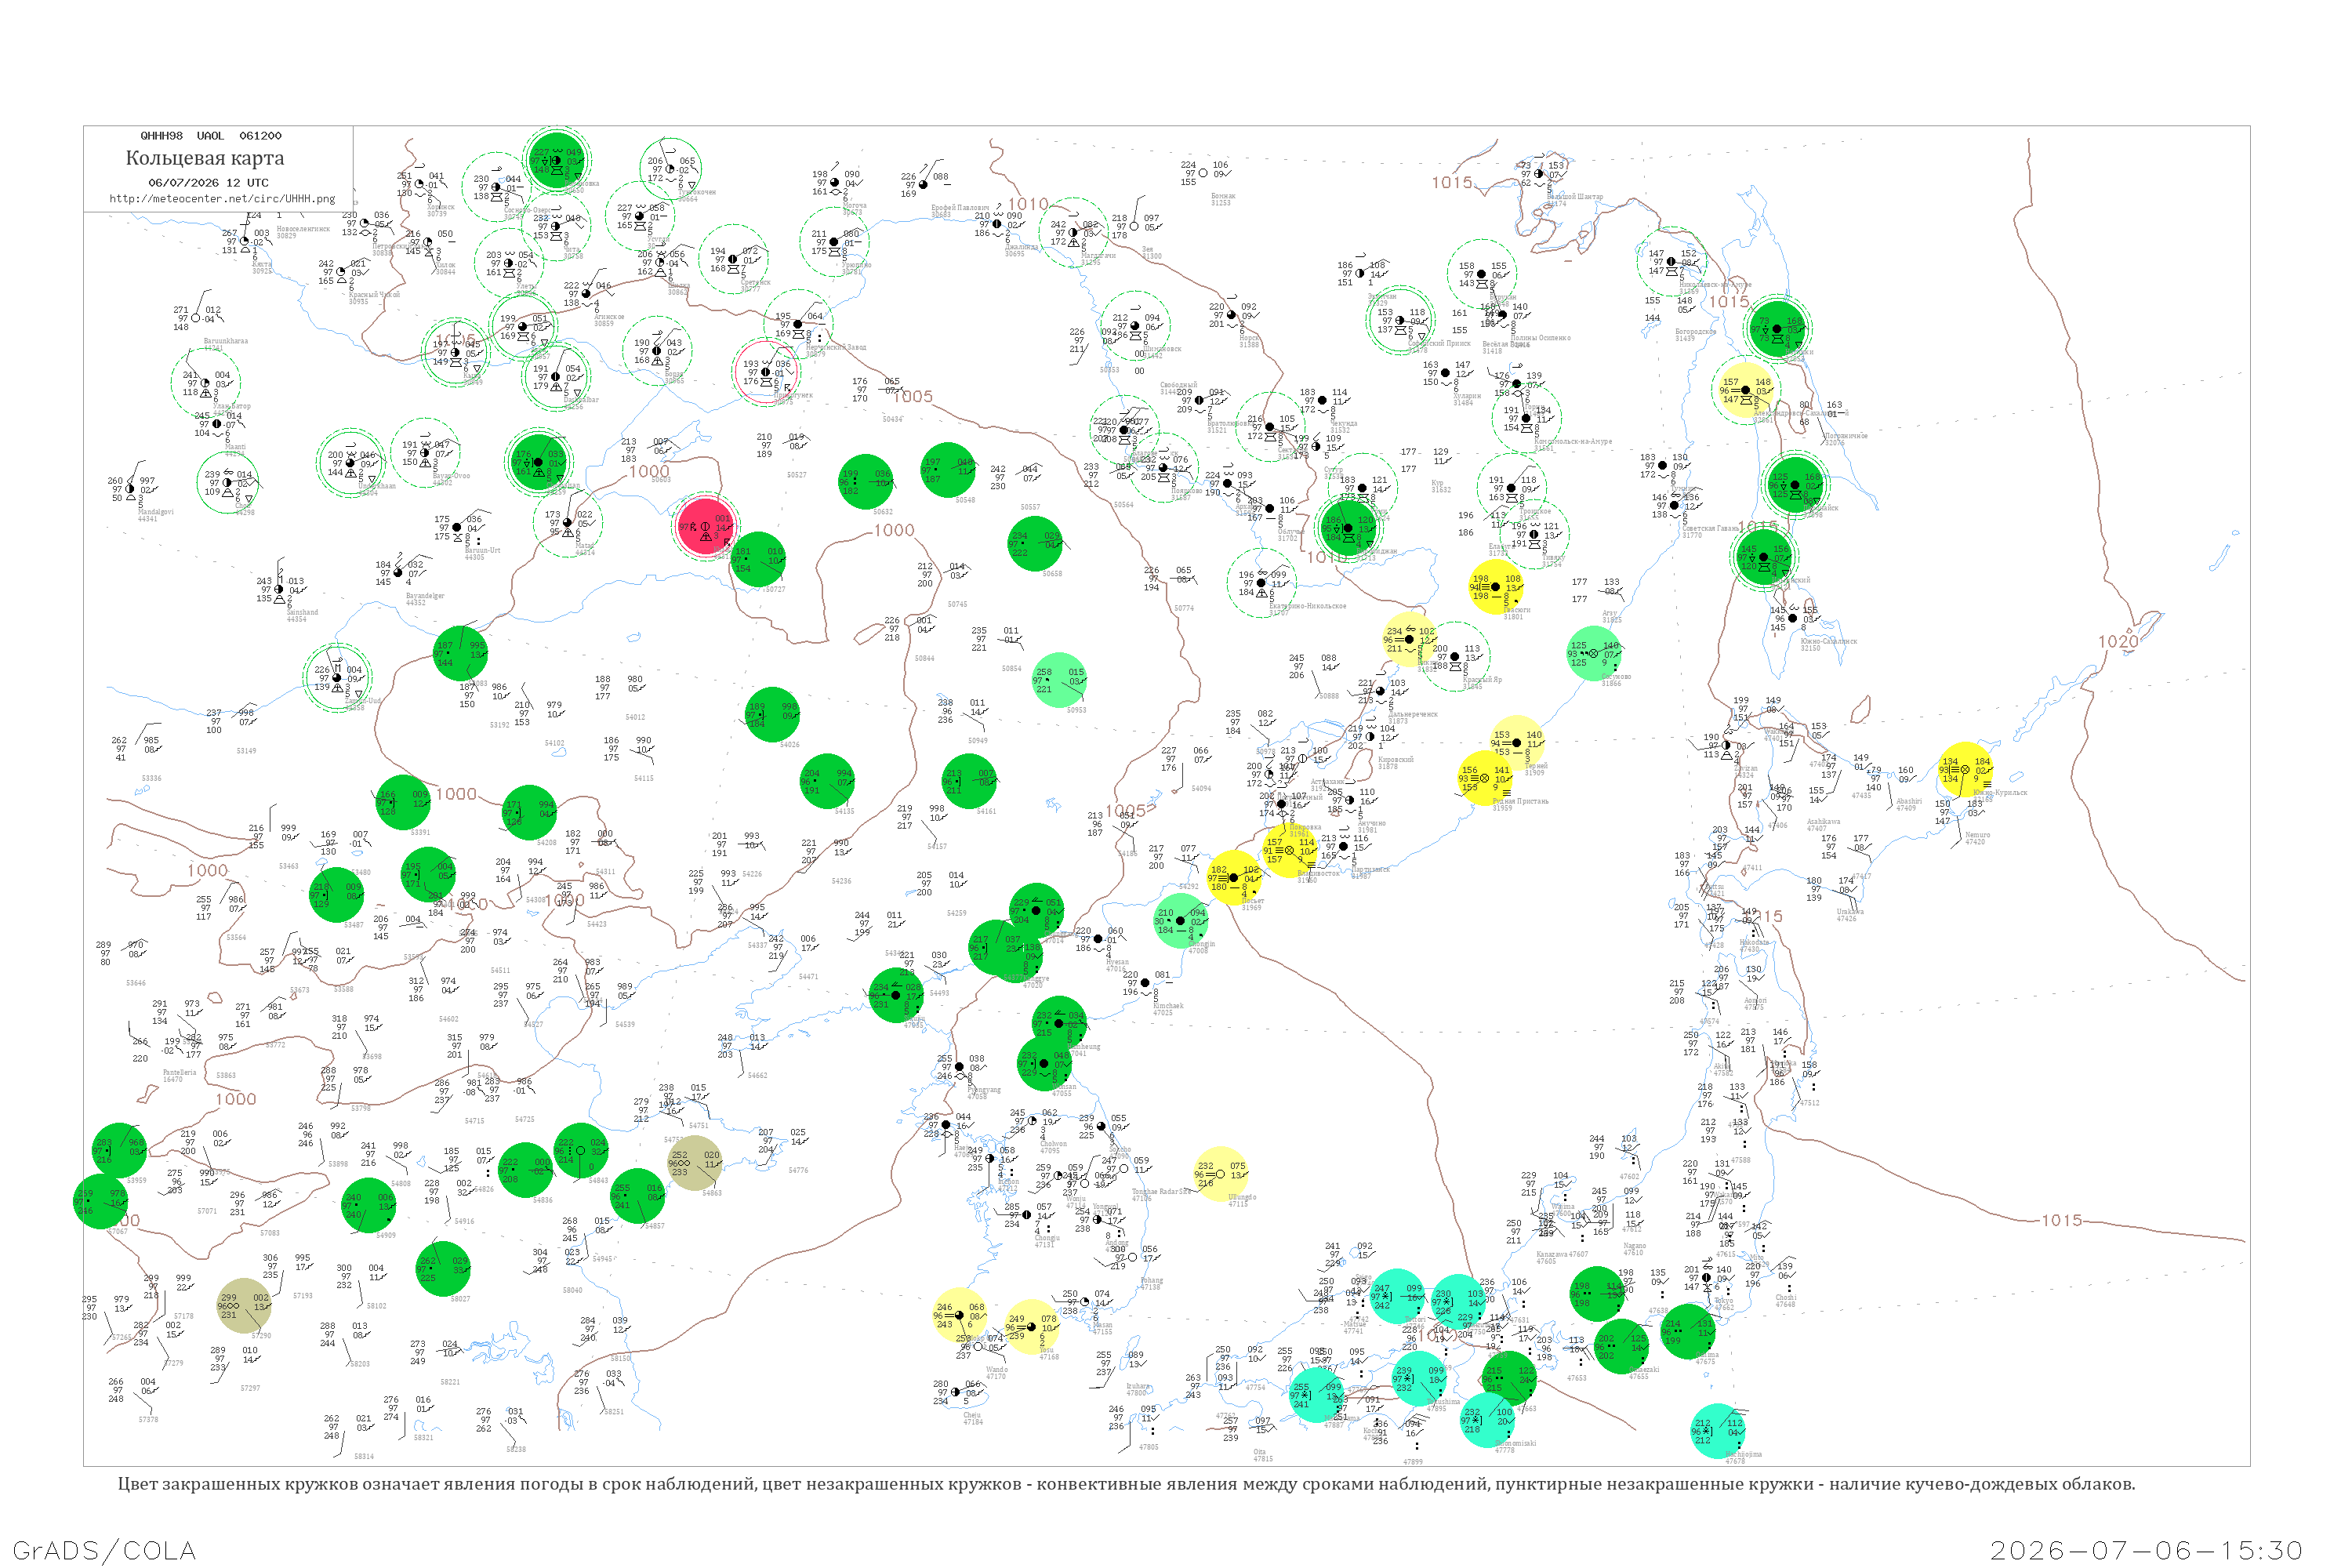Screen dimensions: 2352x1568
Task: Select the "Дальнереченск" station label
Action: click(x=1413, y=714)
